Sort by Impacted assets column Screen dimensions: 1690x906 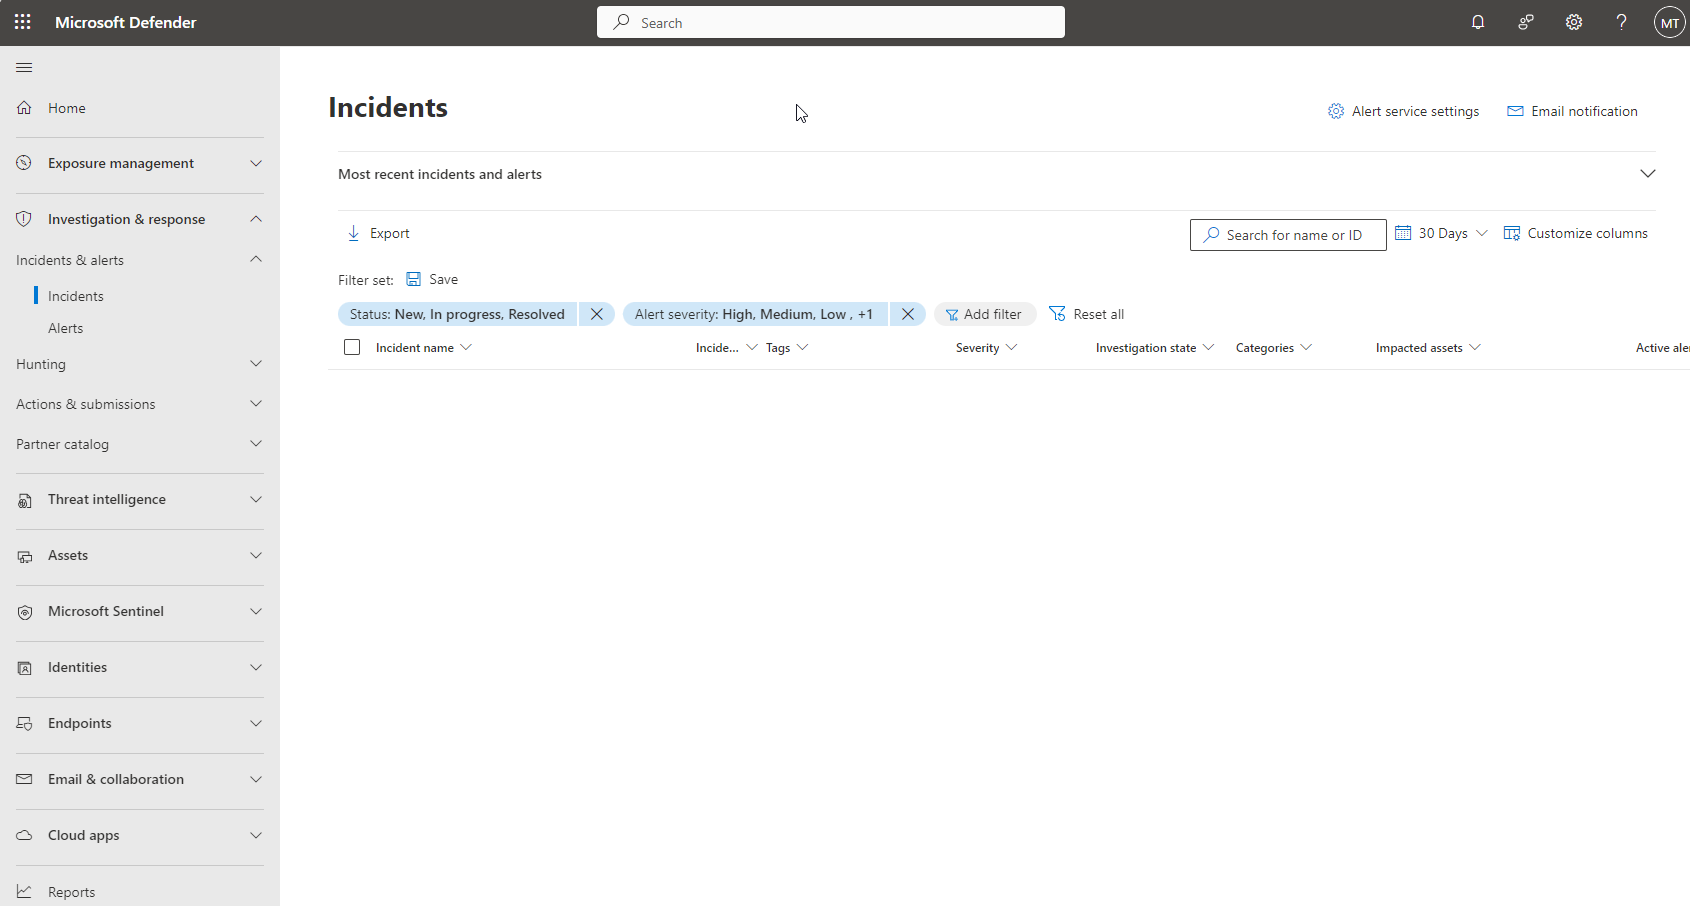(x=1428, y=348)
